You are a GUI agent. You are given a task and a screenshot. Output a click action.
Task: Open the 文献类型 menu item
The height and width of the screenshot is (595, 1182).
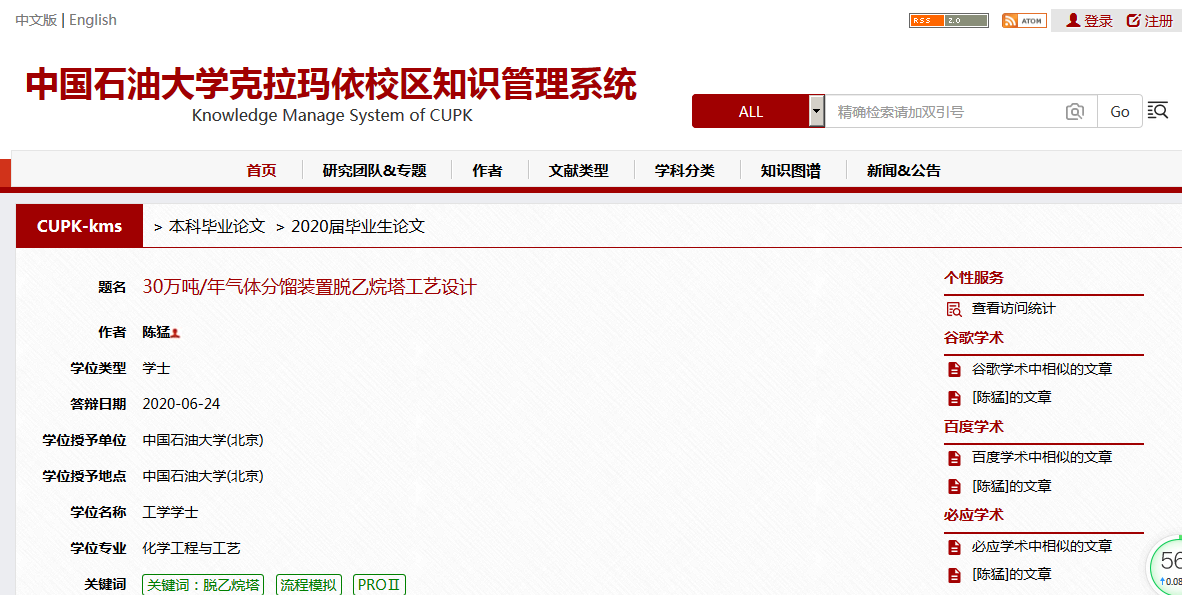click(x=578, y=171)
